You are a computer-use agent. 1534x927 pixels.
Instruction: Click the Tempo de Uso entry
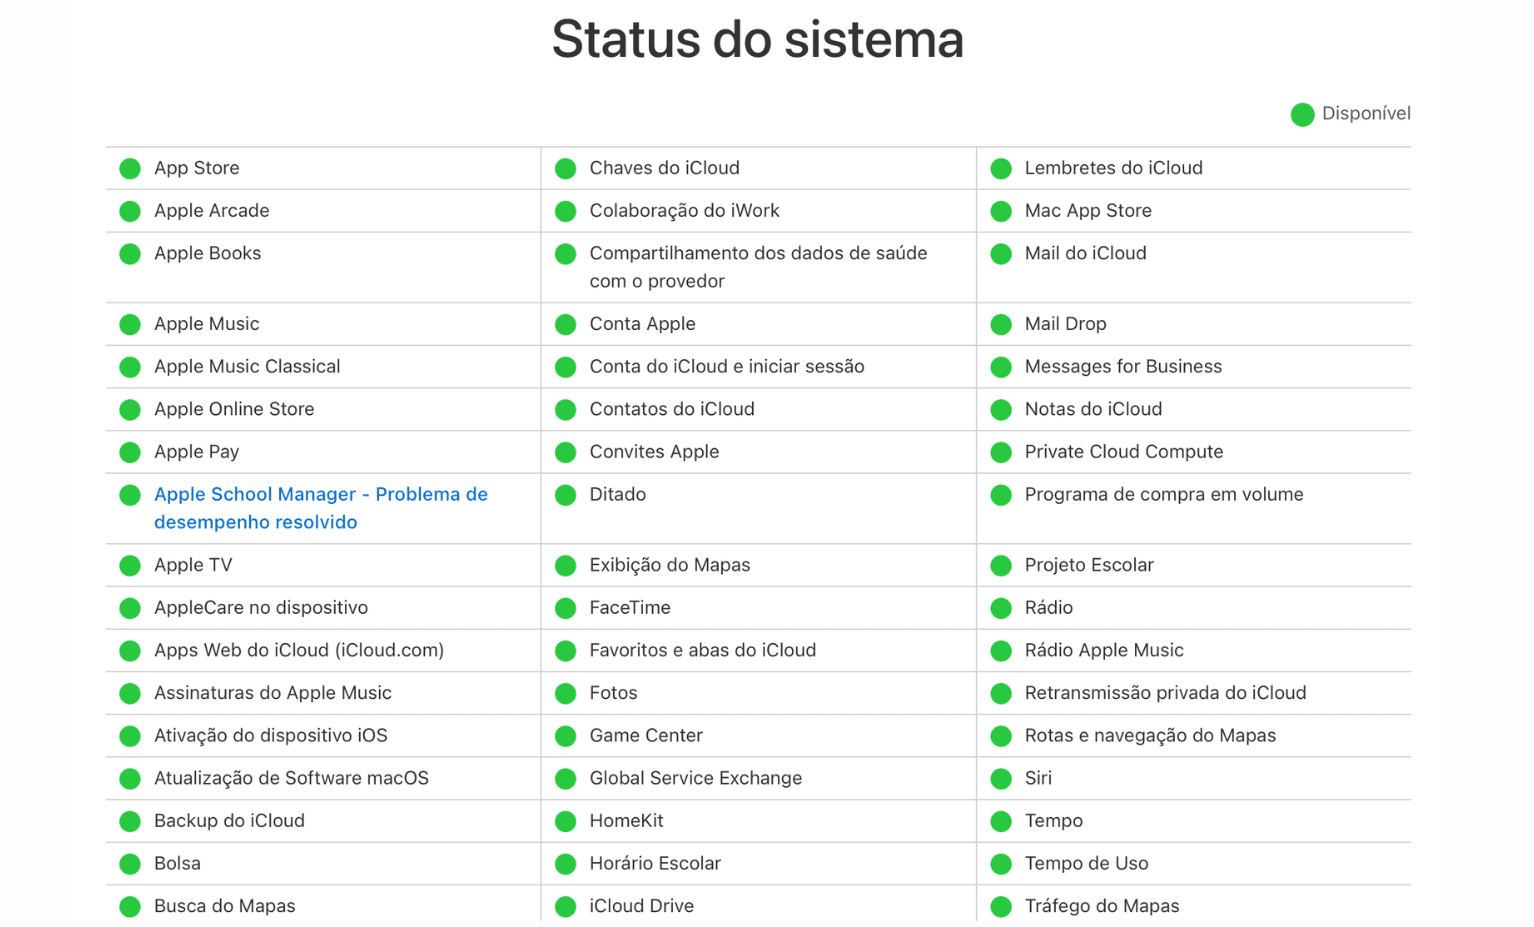pos(1086,863)
